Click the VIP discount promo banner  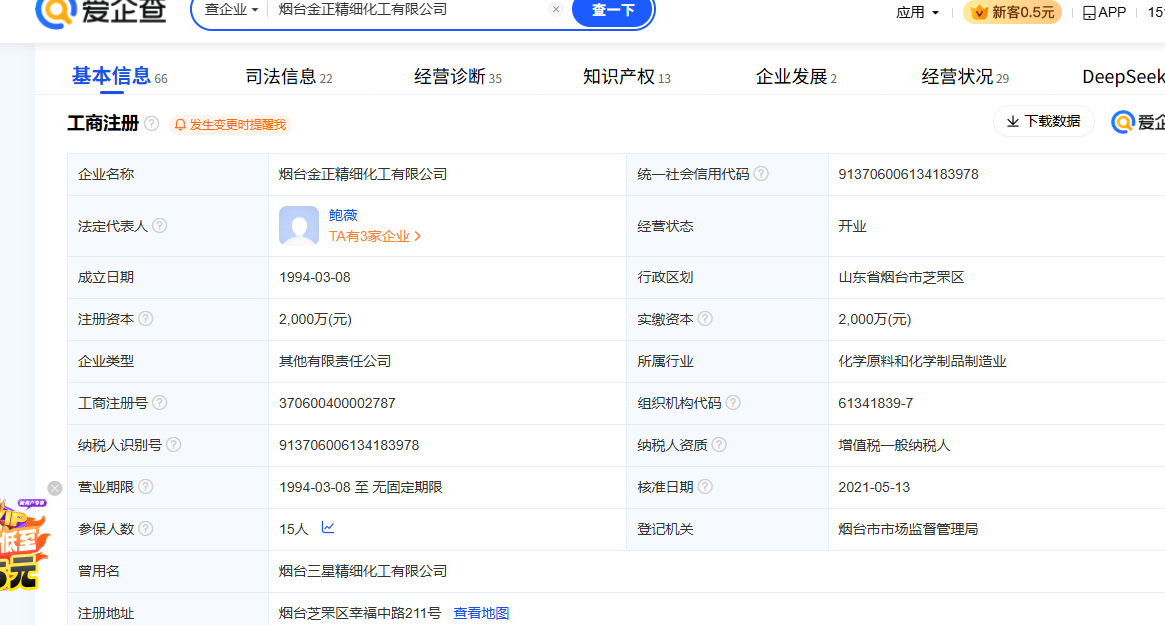[24, 546]
